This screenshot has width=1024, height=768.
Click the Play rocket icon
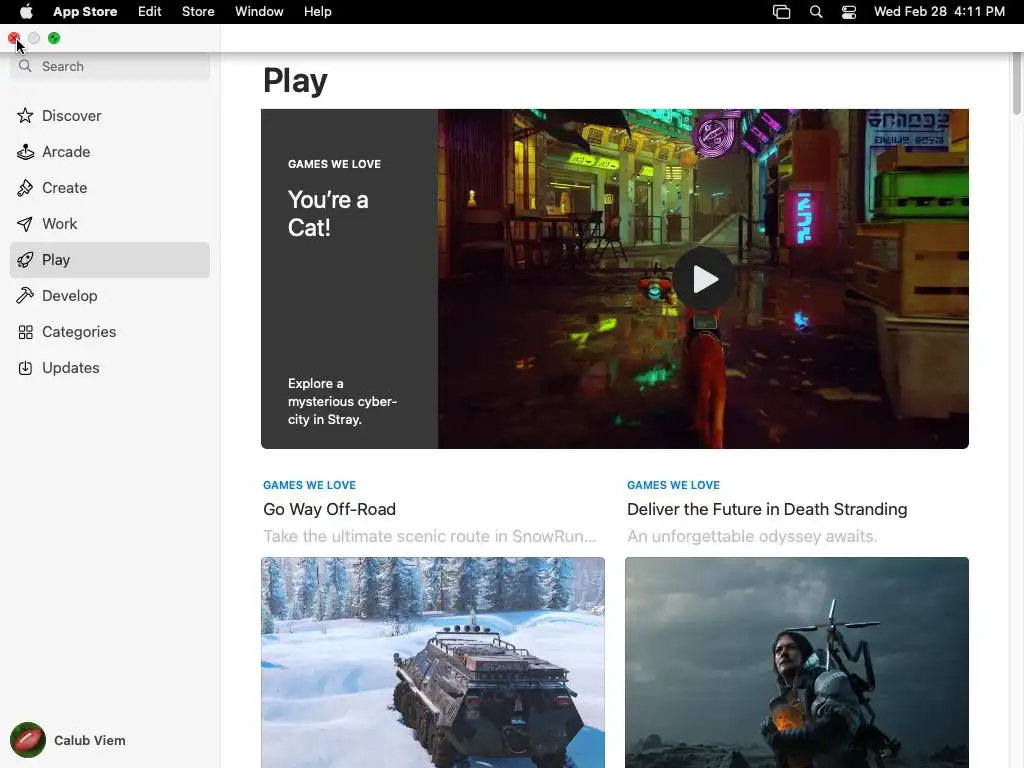coord(25,260)
